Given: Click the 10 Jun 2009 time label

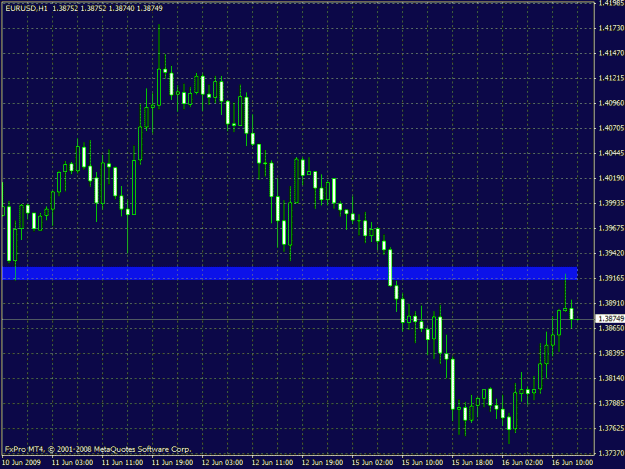Looking at the screenshot, I should (22, 463).
